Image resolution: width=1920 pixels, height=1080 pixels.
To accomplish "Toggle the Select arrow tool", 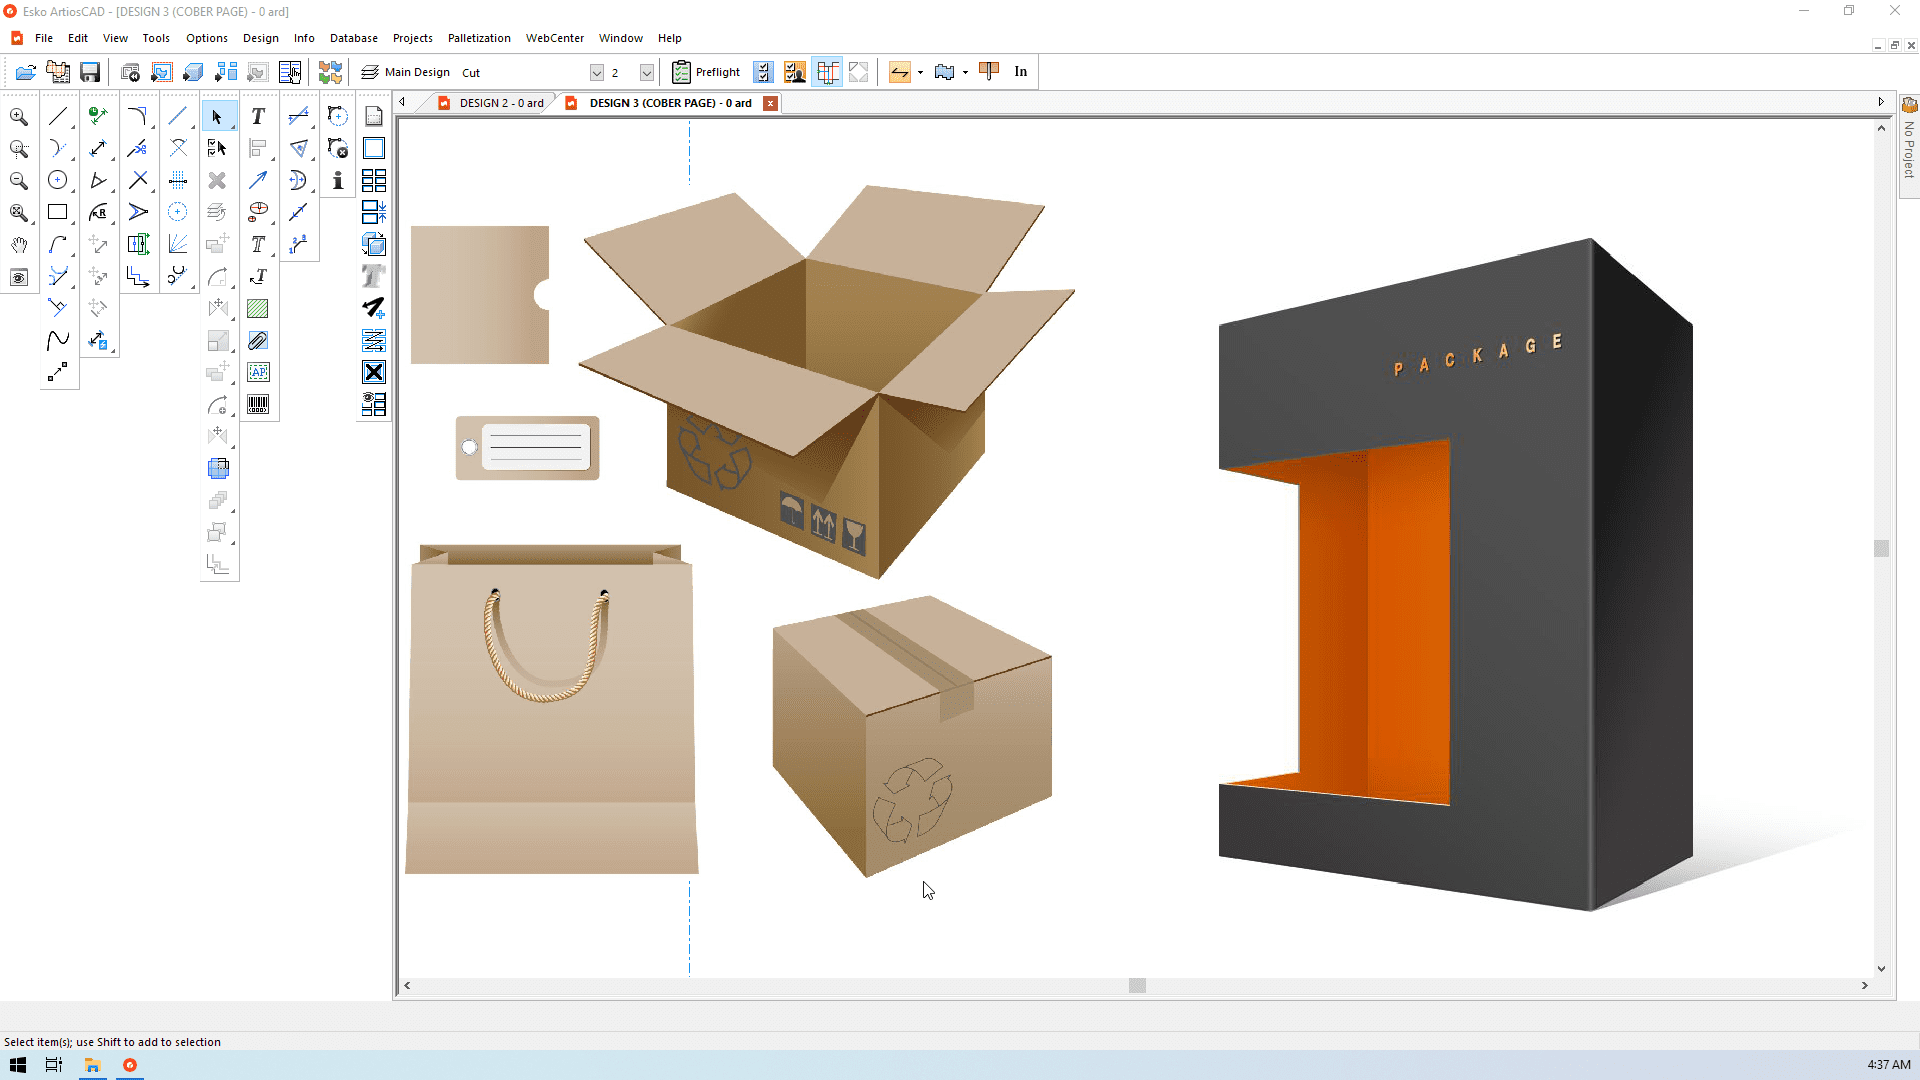I will pos(218,117).
